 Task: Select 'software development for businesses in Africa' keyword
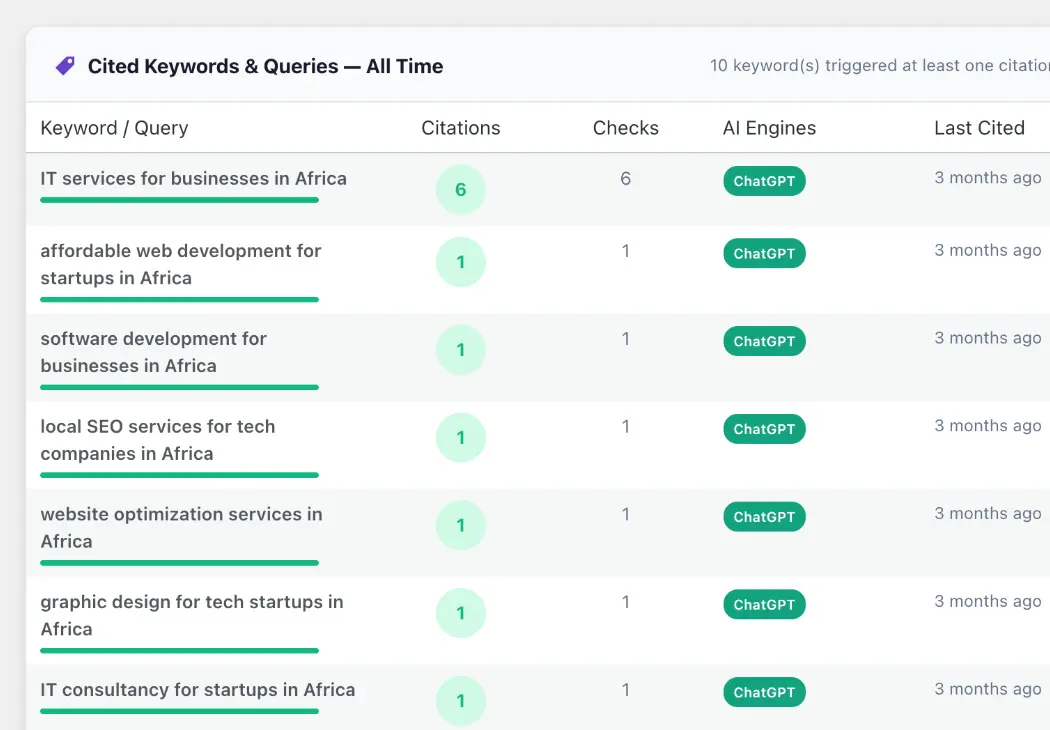click(153, 352)
